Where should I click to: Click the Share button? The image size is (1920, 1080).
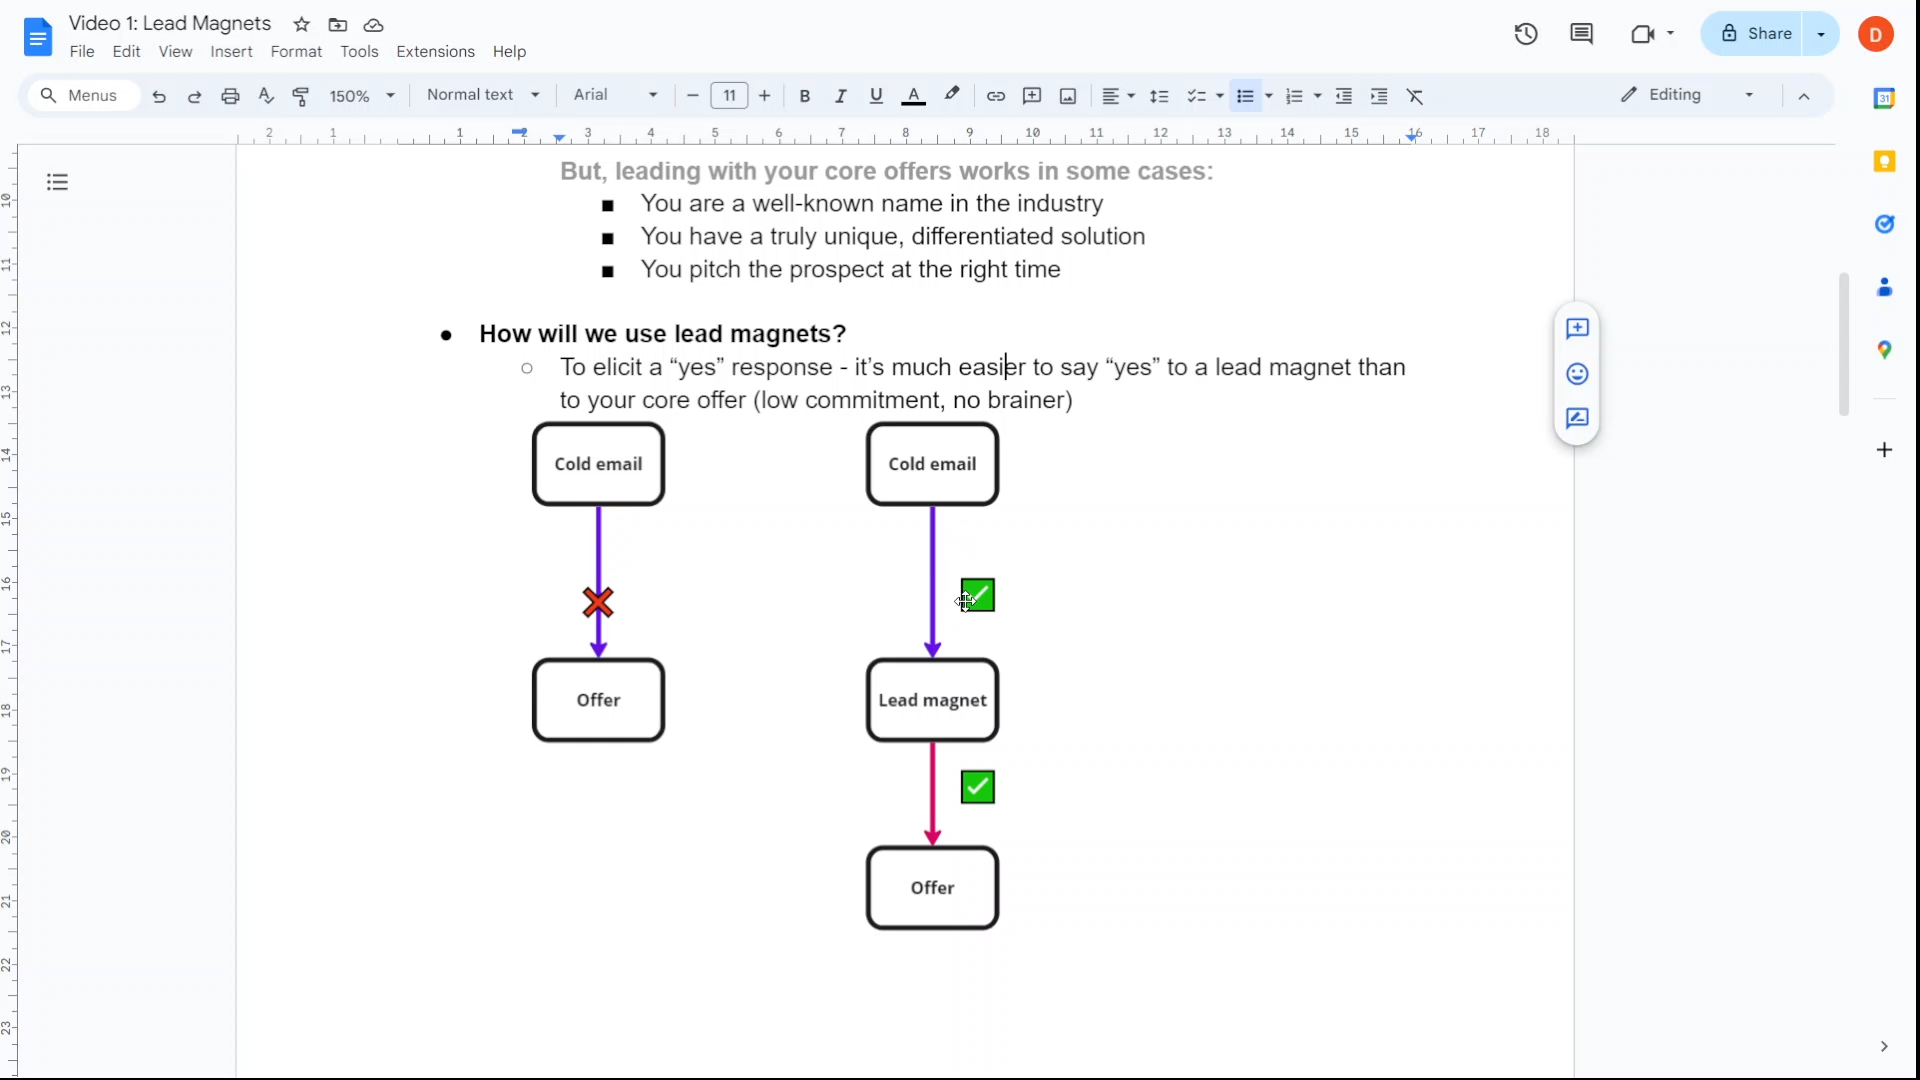click(x=1756, y=34)
